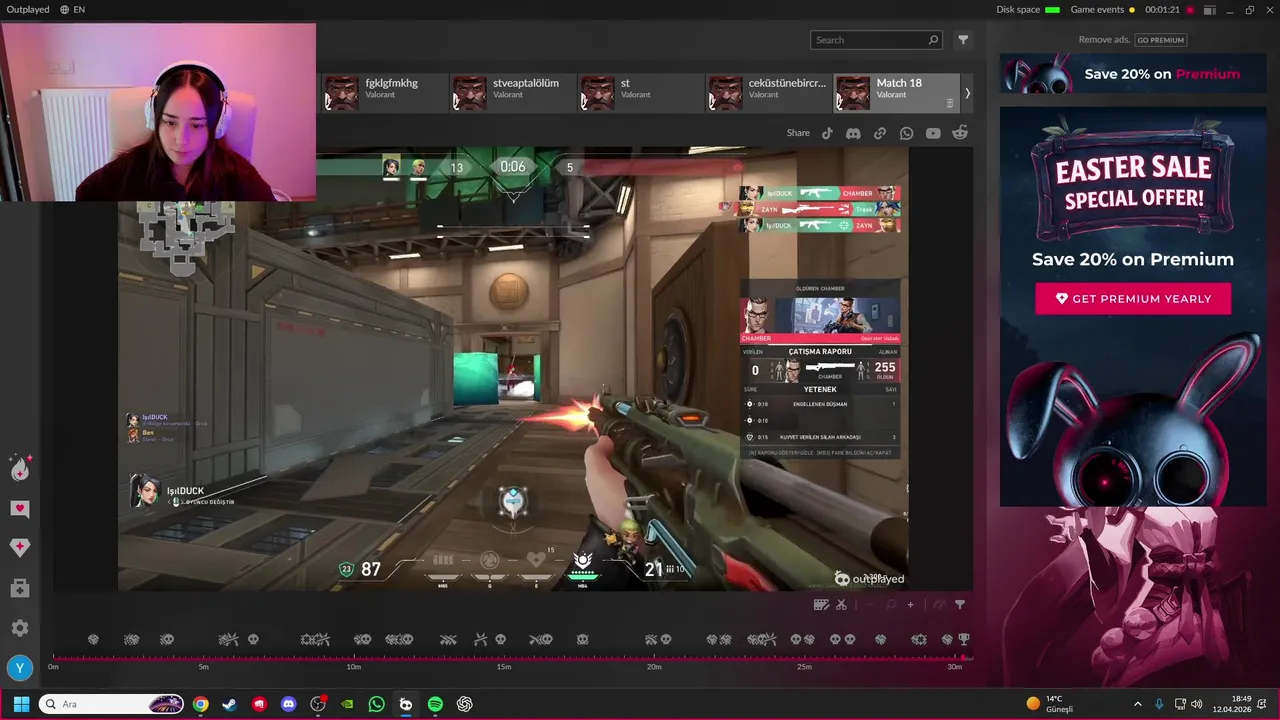The height and width of the screenshot is (720, 1280).
Task: Click the timeline magnifier icon
Action: (891, 604)
